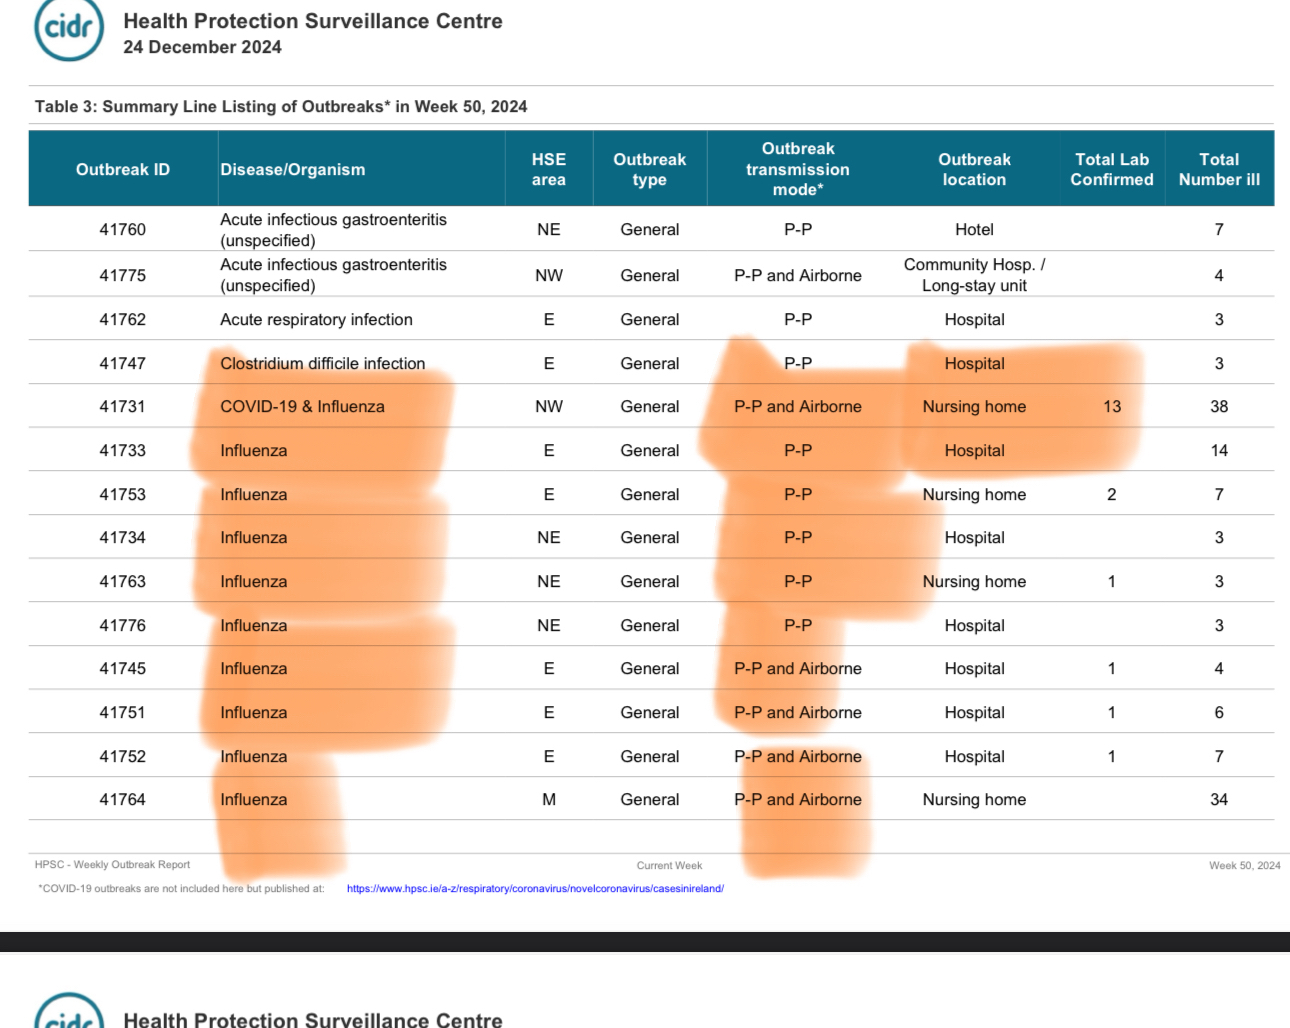The width and height of the screenshot is (1290, 1028).
Task: Select the Total Lab Confirmed header
Action: 1111,169
